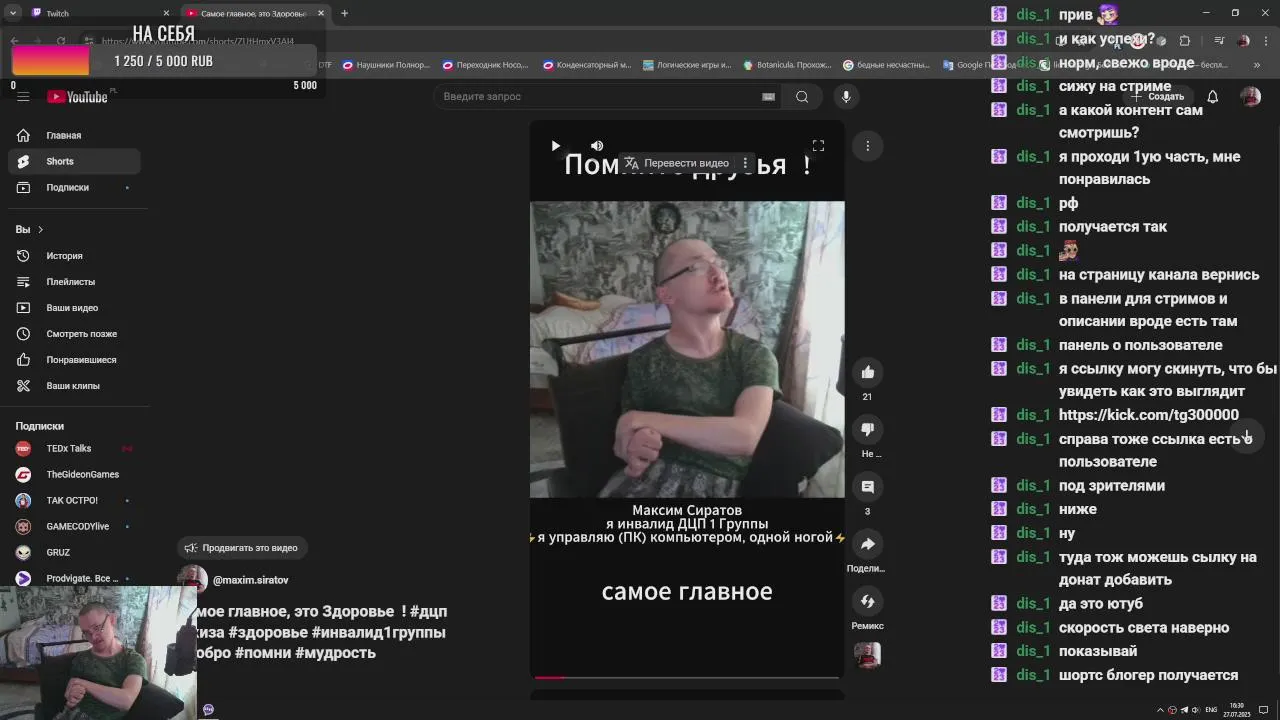
Task: Open Главная in the sidebar
Action: tap(75, 135)
